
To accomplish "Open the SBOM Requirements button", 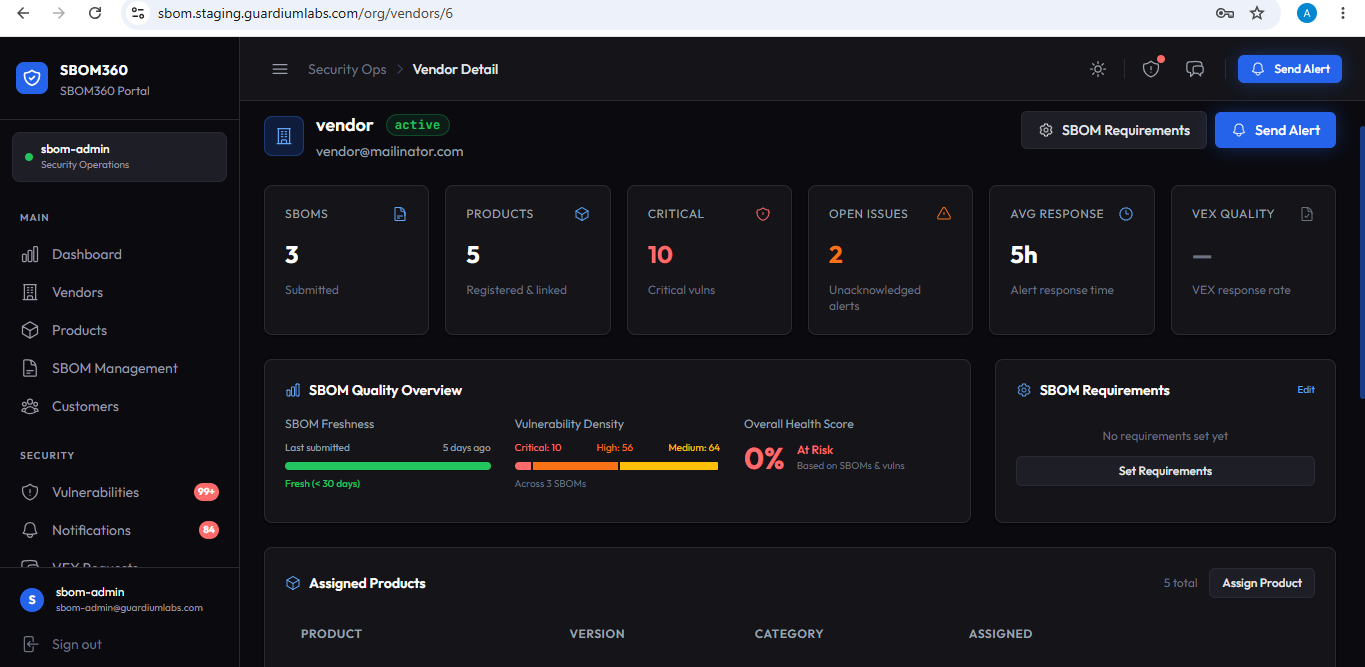I will 1114,130.
